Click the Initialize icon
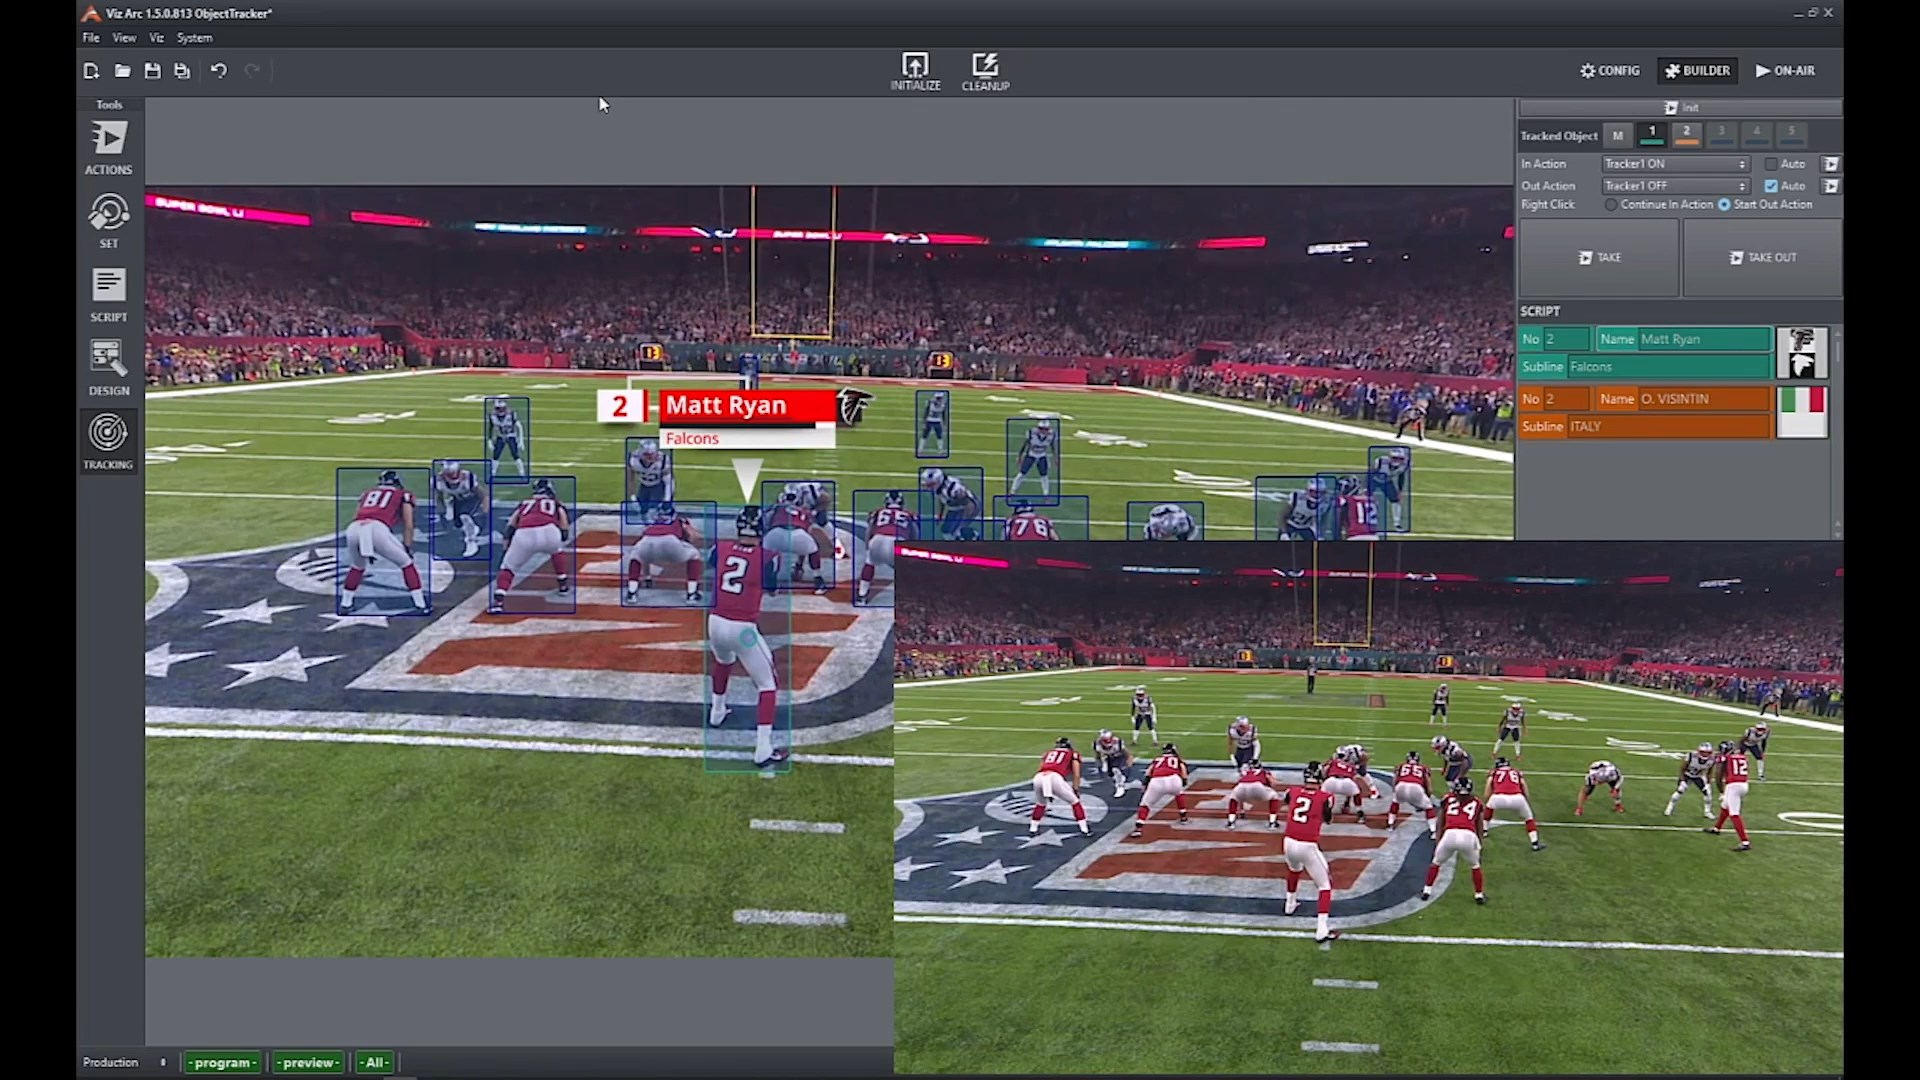The width and height of the screenshot is (1920, 1080). click(x=915, y=71)
